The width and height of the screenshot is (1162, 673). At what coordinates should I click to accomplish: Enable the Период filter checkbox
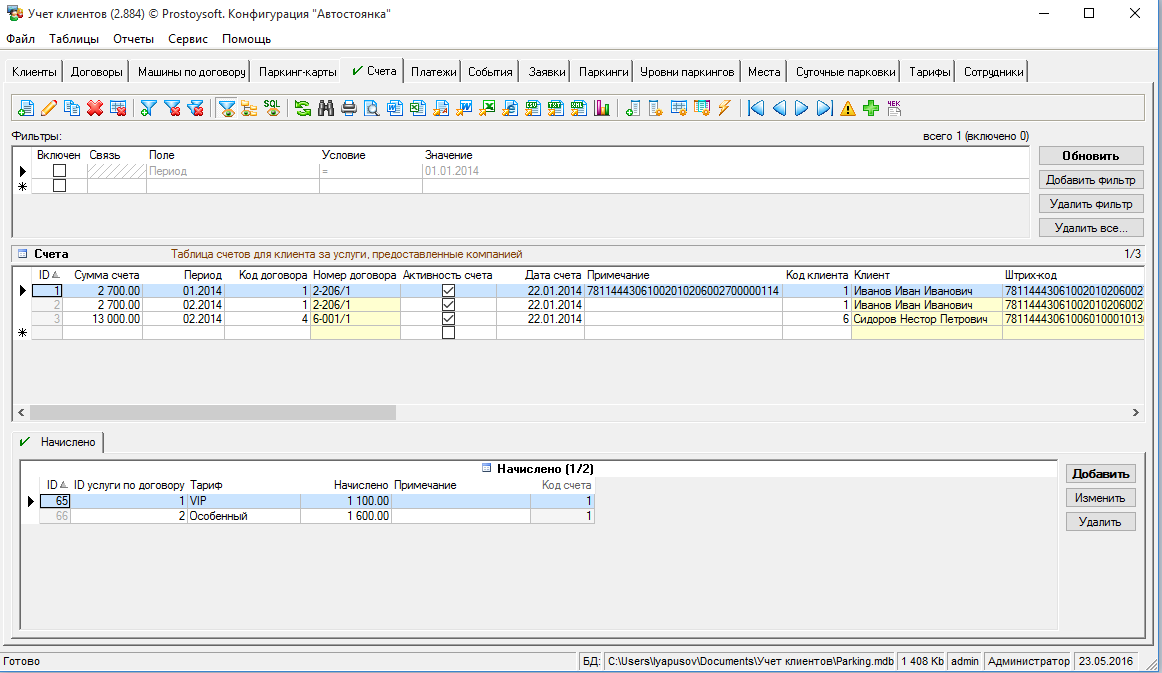click(x=59, y=171)
